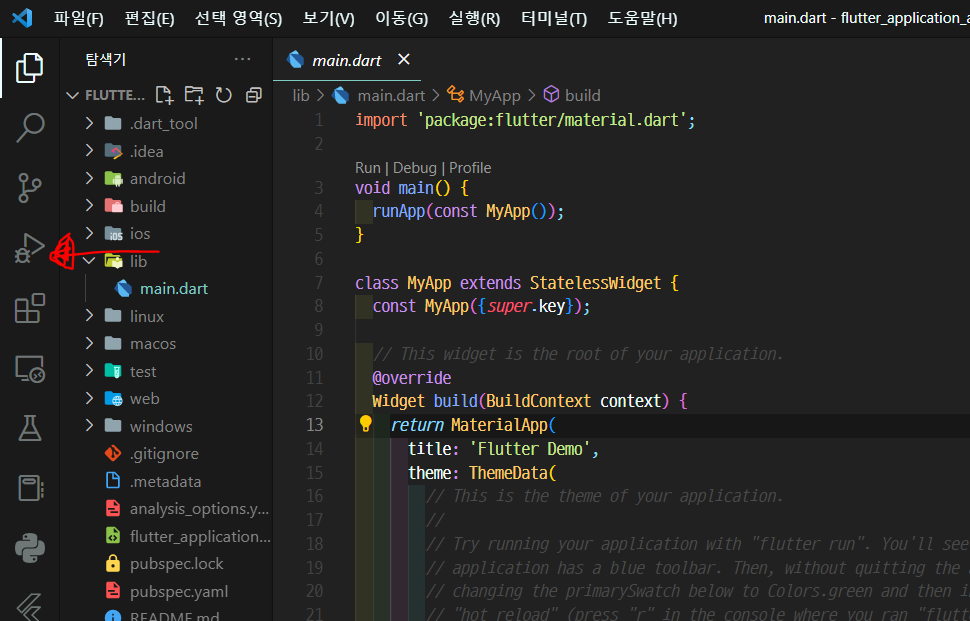Viewport: 970px width, 621px height.
Task: Click the pubspec.lock lock icon
Action: pos(113,563)
